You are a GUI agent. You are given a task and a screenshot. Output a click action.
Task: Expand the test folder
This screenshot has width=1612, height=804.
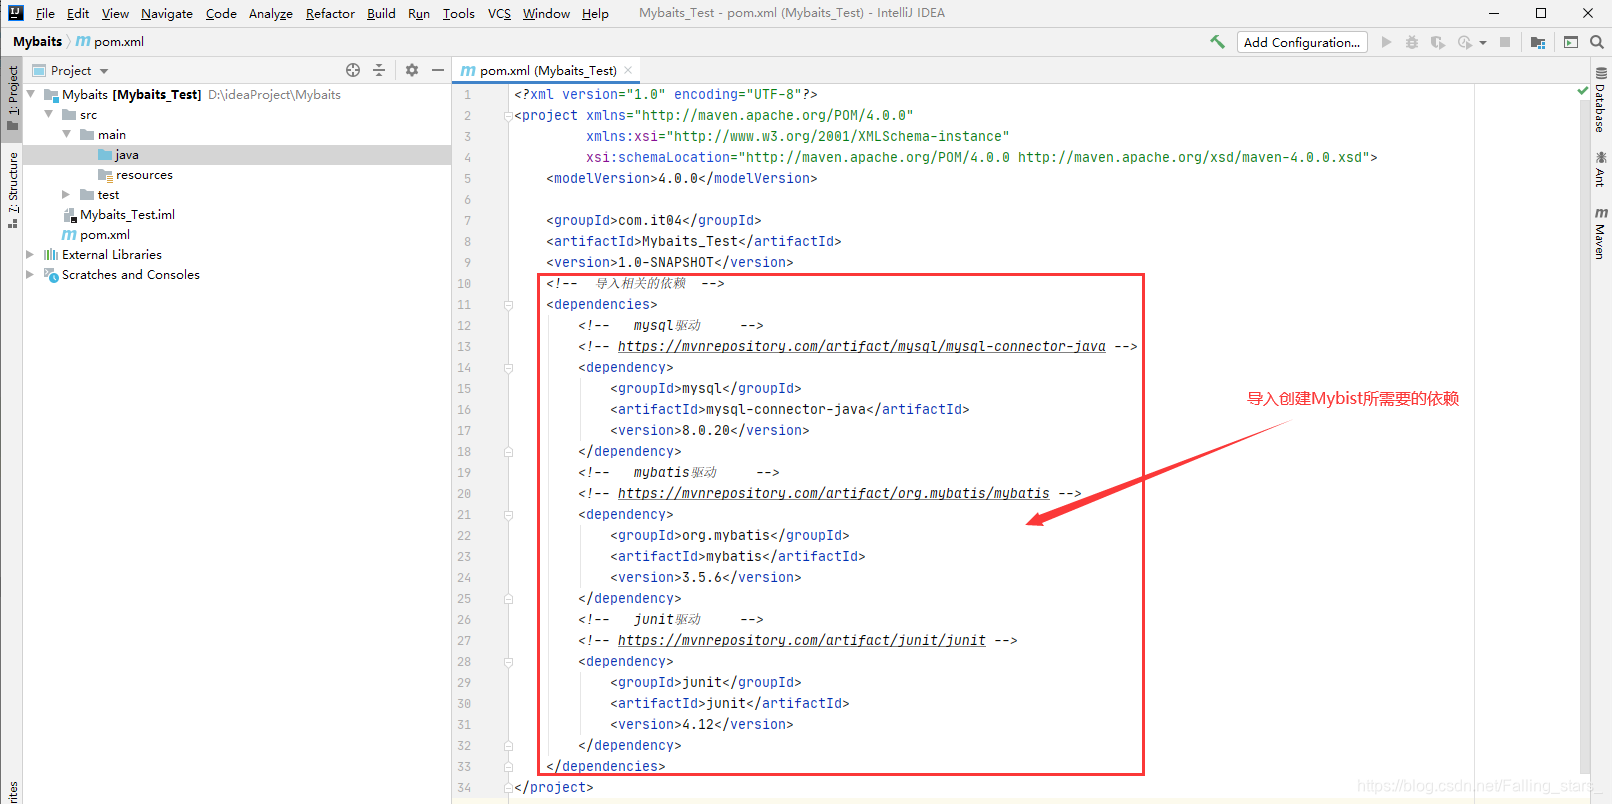67,194
